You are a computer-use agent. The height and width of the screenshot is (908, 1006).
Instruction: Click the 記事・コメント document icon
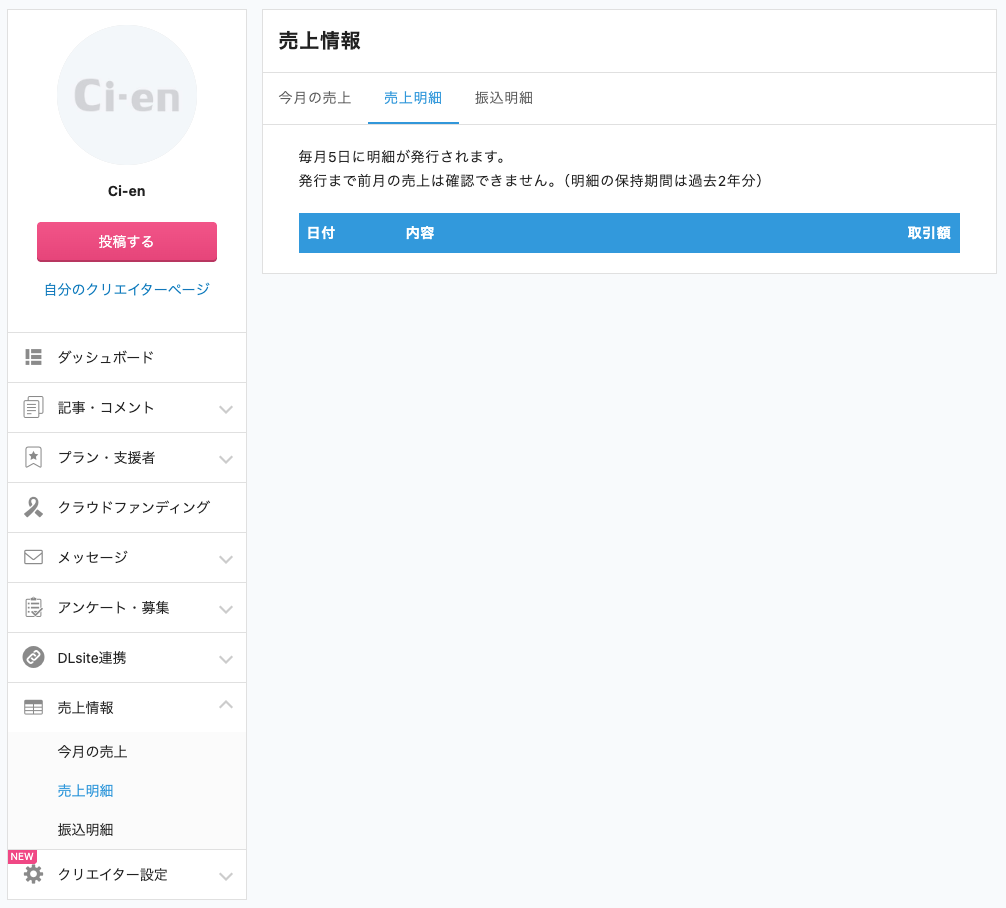(x=33, y=407)
